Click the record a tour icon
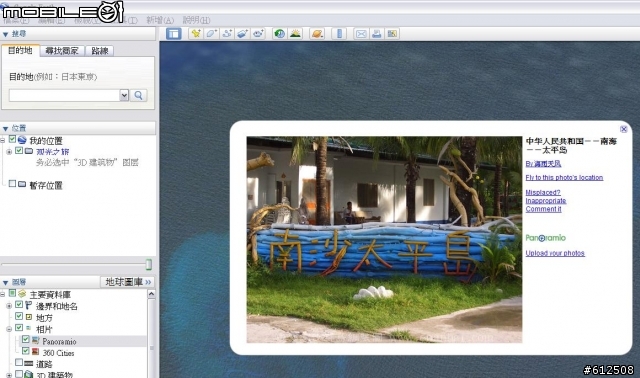Image resolution: width=640 pixels, height=378 pixels. coord(258,34)
